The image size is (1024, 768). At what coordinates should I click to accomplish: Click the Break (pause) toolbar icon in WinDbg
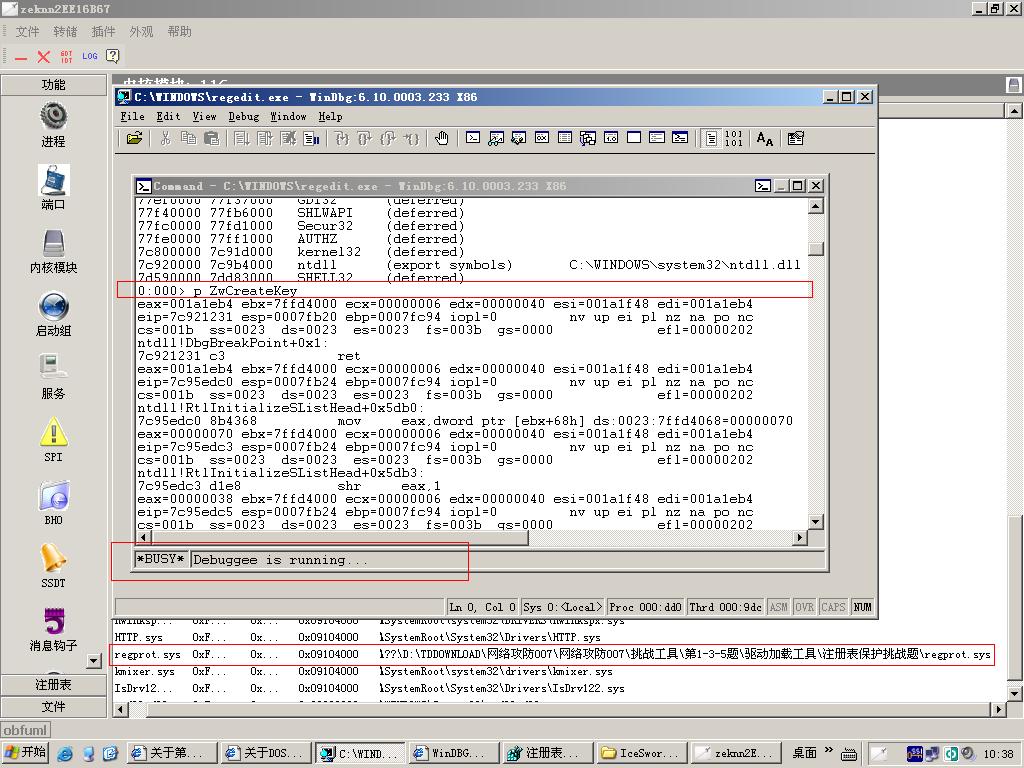[312, 138]
